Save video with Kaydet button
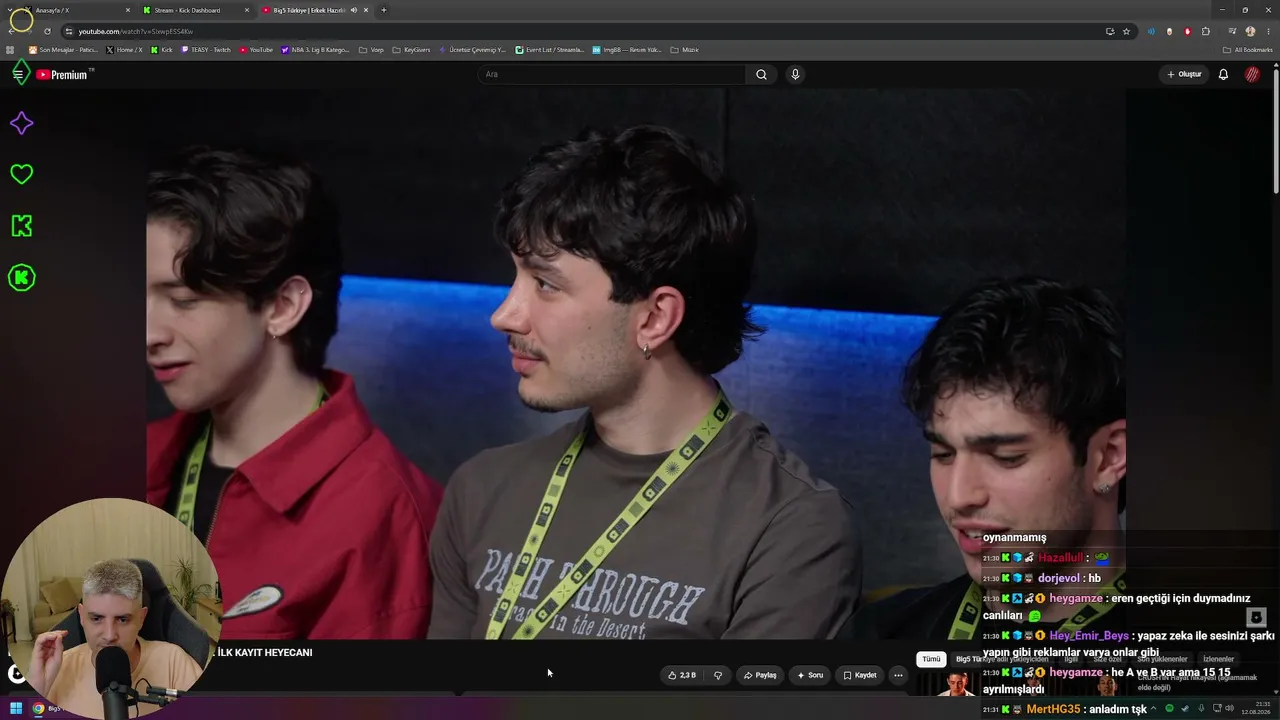1280x720 pixels. tap(860, 675)
